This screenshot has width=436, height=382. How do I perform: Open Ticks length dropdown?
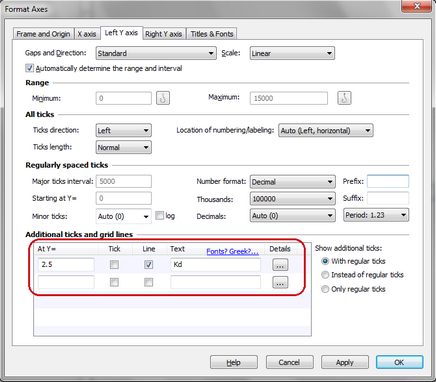[x=124, y=147]
